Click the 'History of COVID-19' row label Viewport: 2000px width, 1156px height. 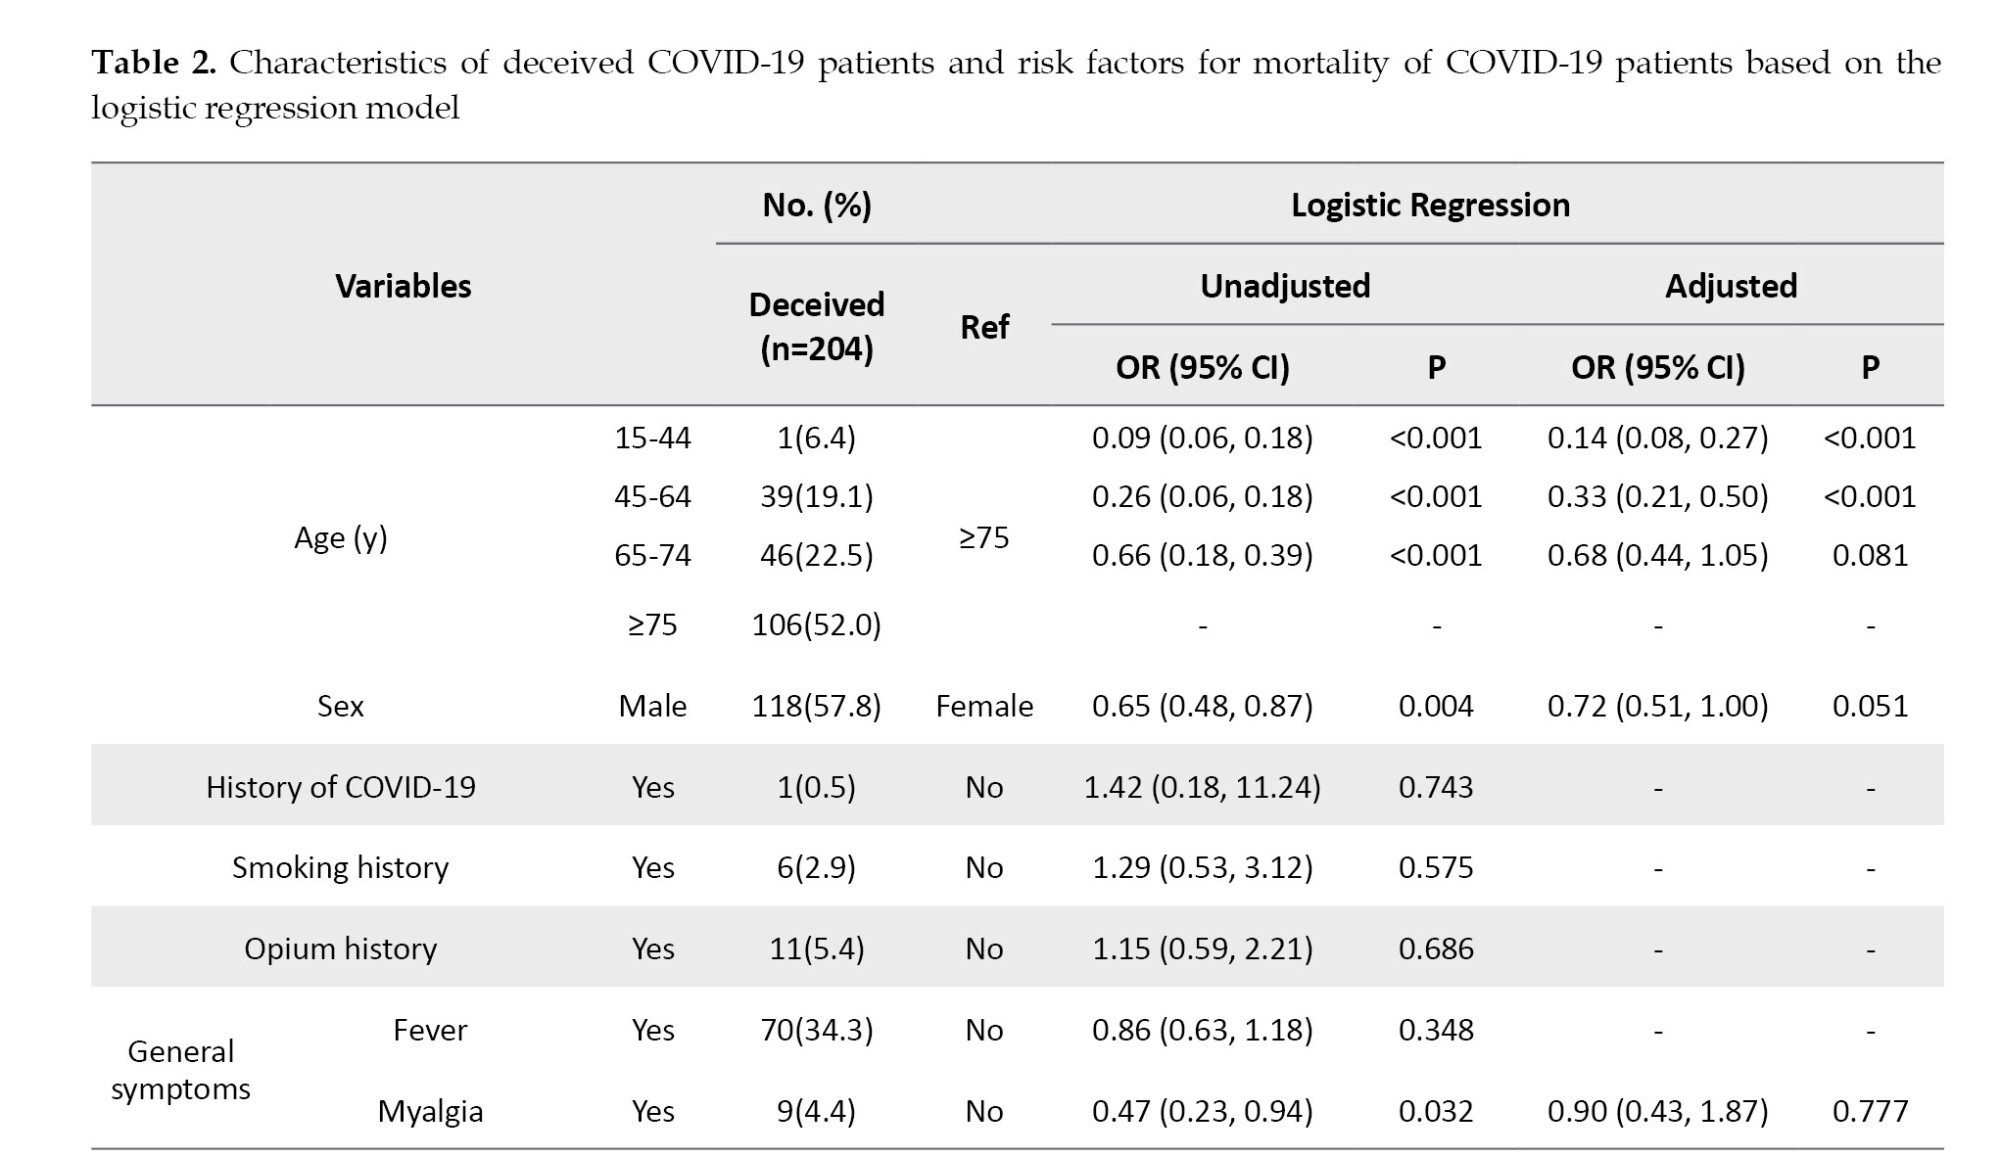pyautogui.click(x=340, y=787)
